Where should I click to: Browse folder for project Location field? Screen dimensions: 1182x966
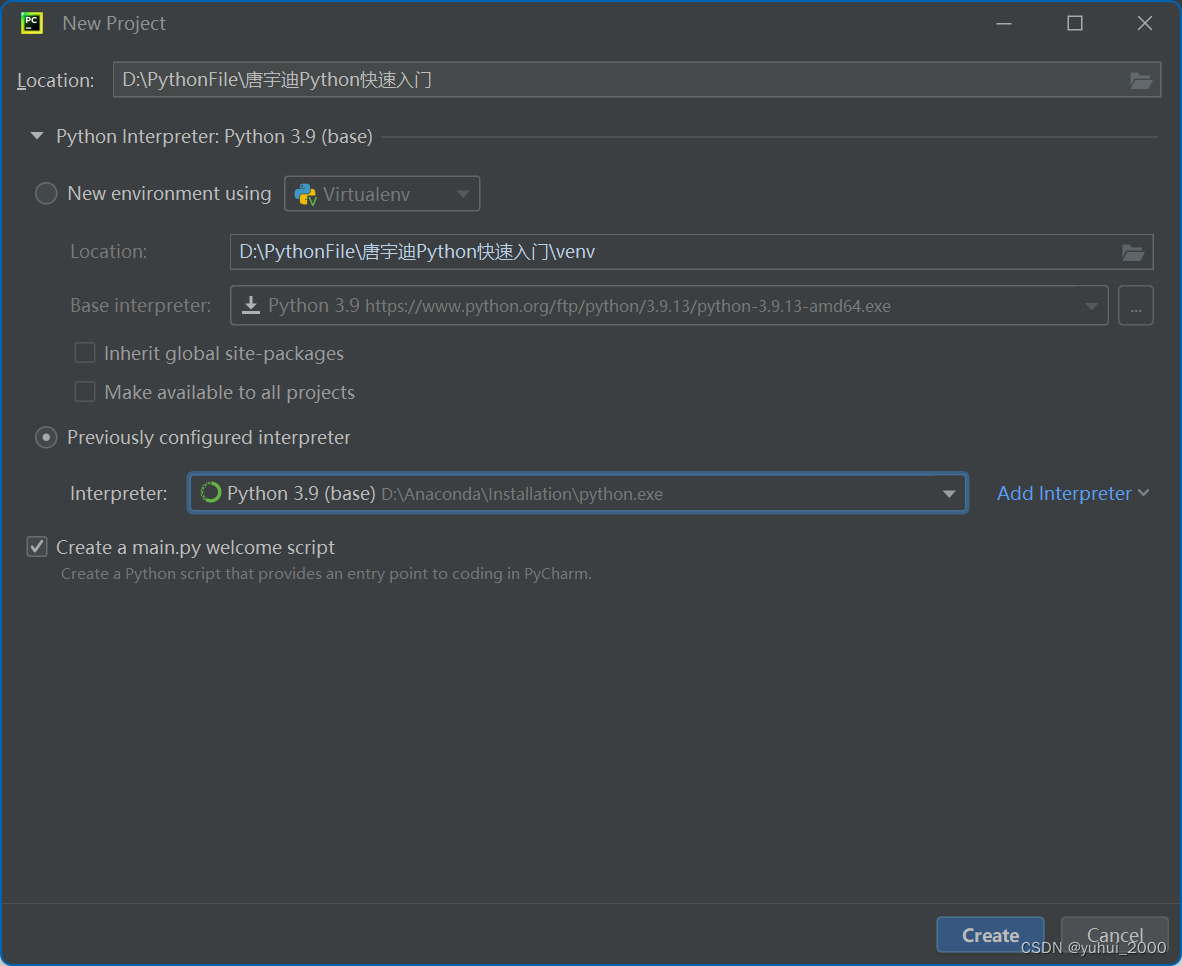1140,81
